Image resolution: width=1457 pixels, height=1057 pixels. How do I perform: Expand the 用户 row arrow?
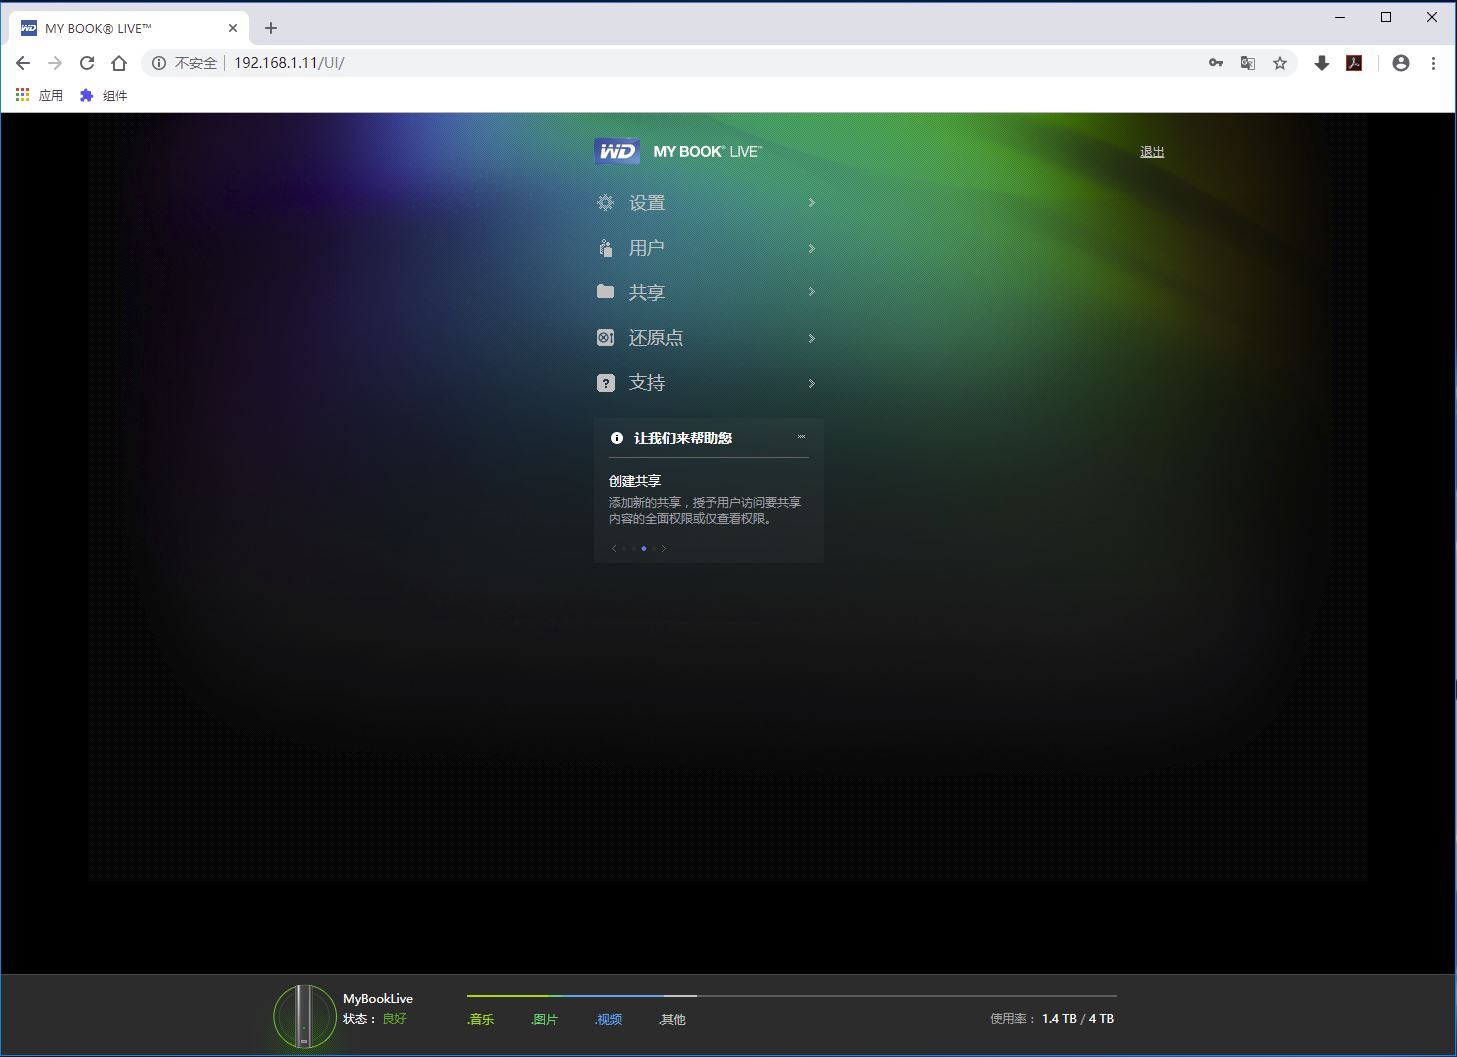click(x=811, y=248)
